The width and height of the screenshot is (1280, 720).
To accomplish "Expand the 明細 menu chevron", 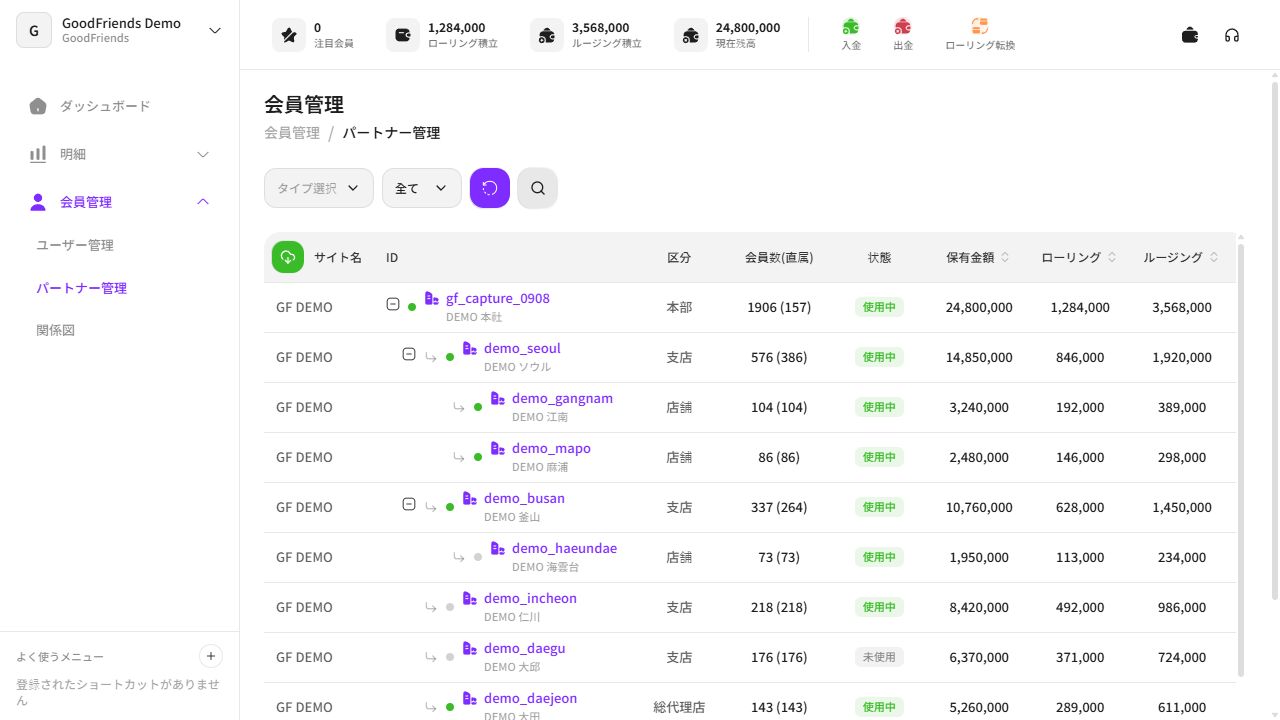I will pyautogui.click(x=203, y=154).
